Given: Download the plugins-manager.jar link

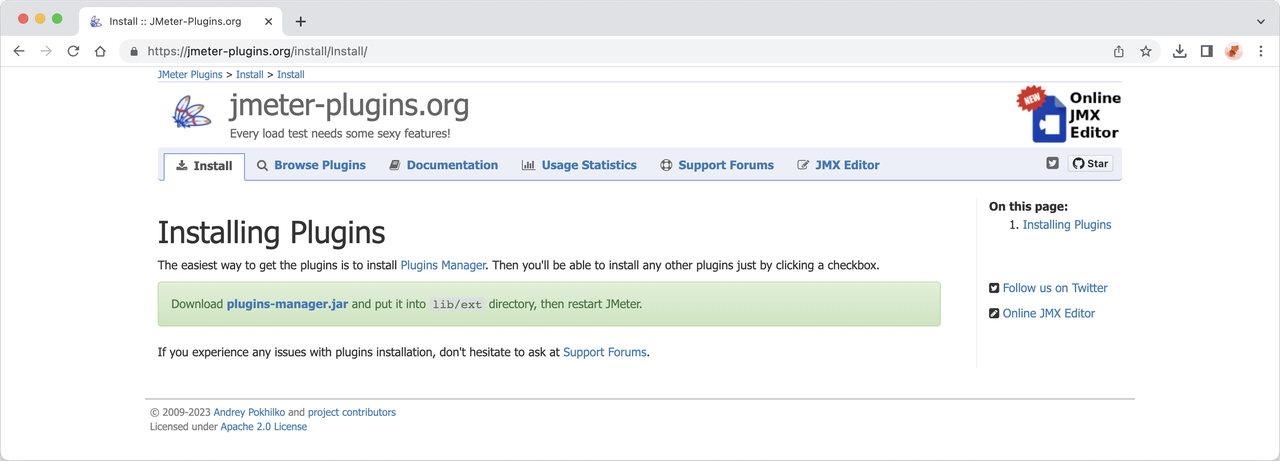Looking at the screenshot, I should point(287,304).
